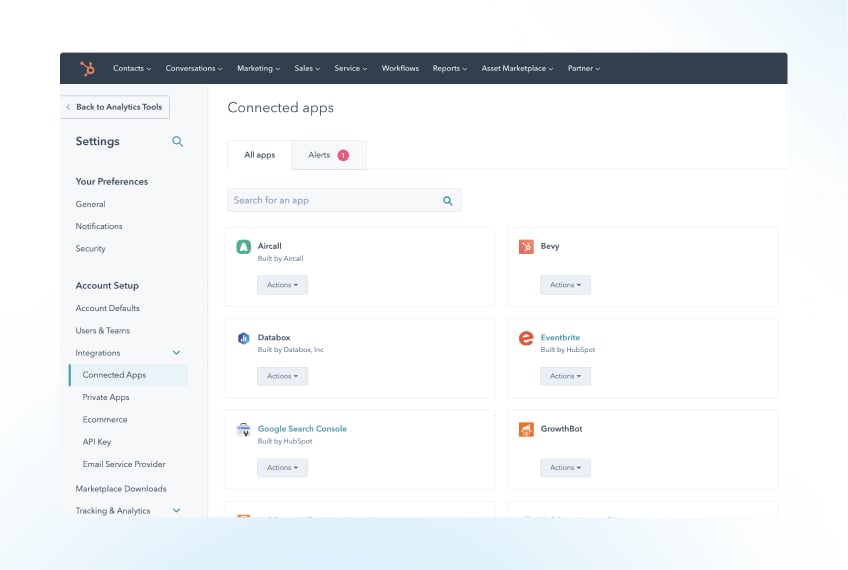The image size is (848, 570).
Task: Open Actions dropdown for Google Search Console
Action: 282,468
